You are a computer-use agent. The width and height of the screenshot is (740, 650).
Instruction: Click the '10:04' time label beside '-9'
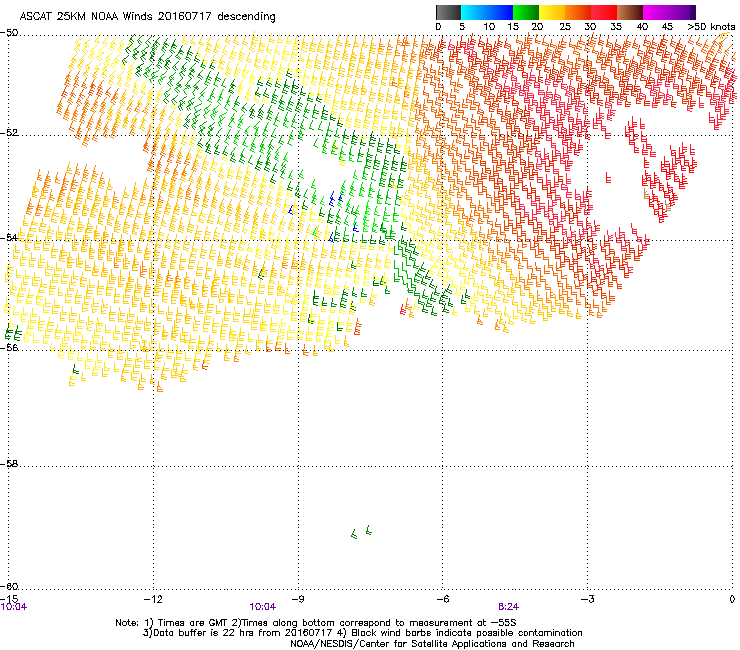[x=262, y=607]
